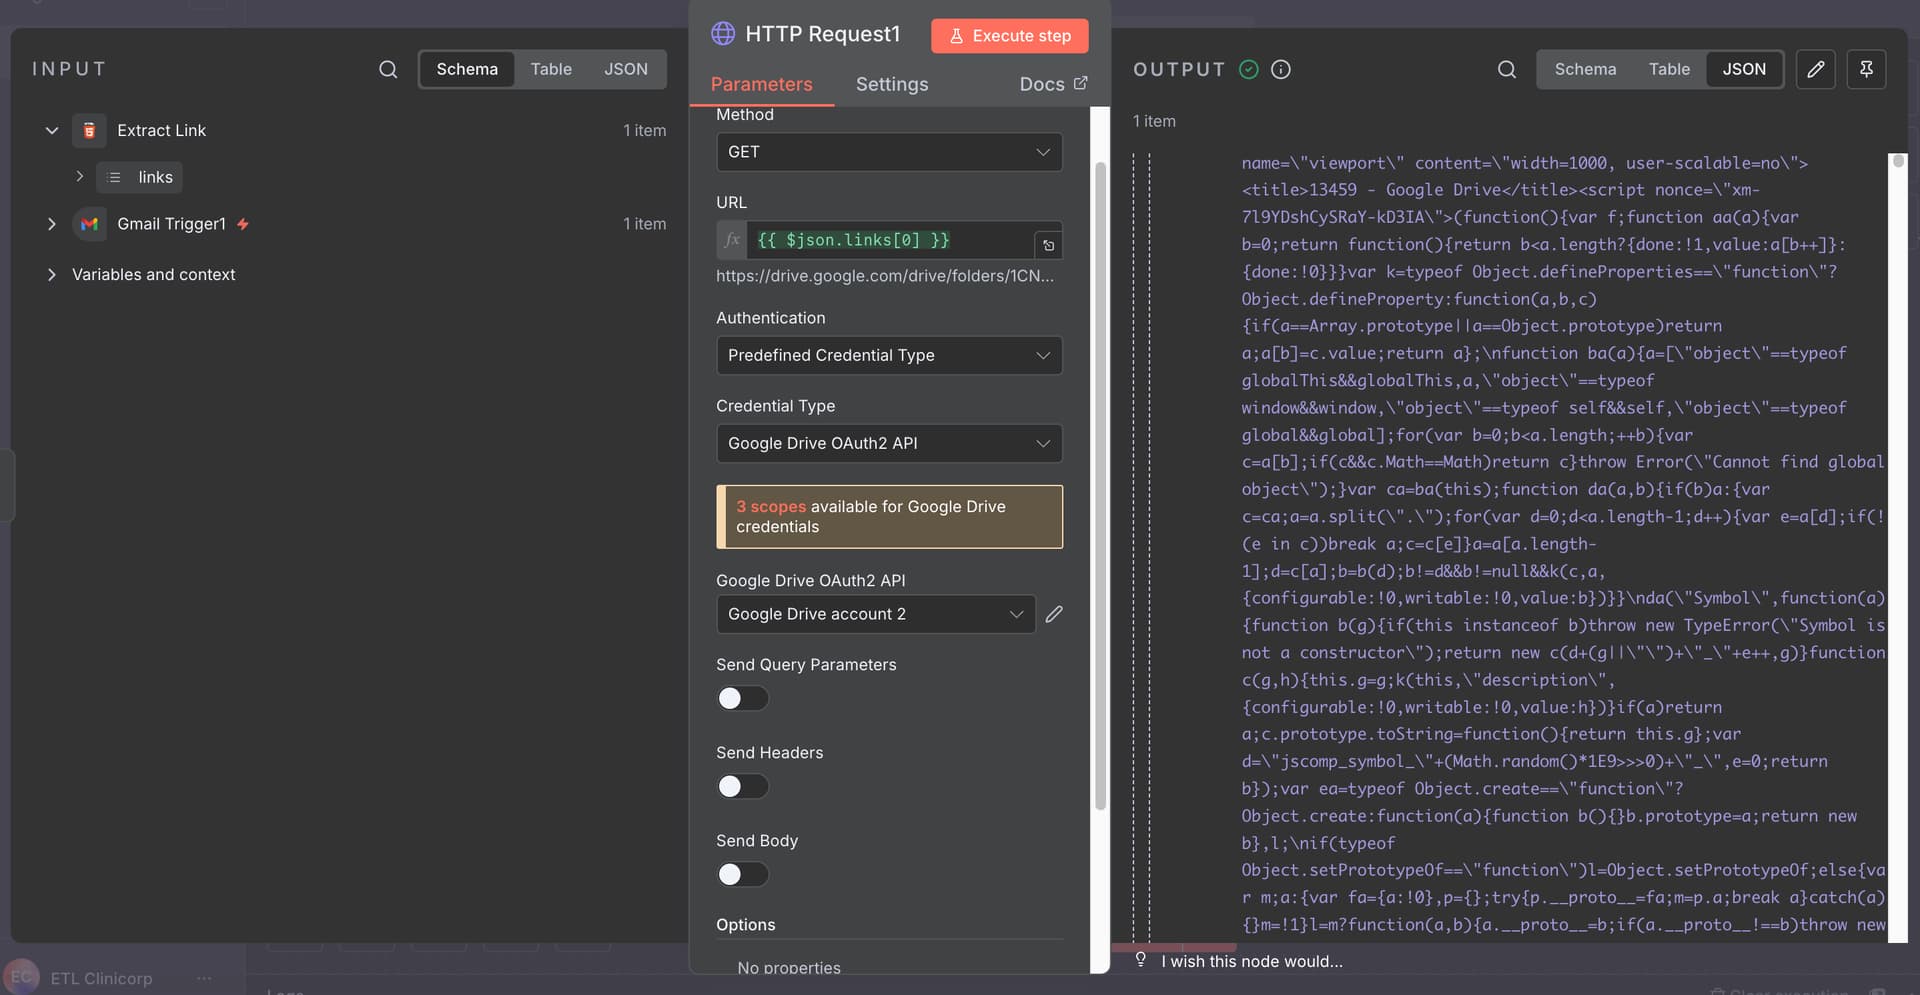The height and width of the screenshot is (995, 1920).
Task: Open expression editor icon in URL field
Action: pos(1048,245)
